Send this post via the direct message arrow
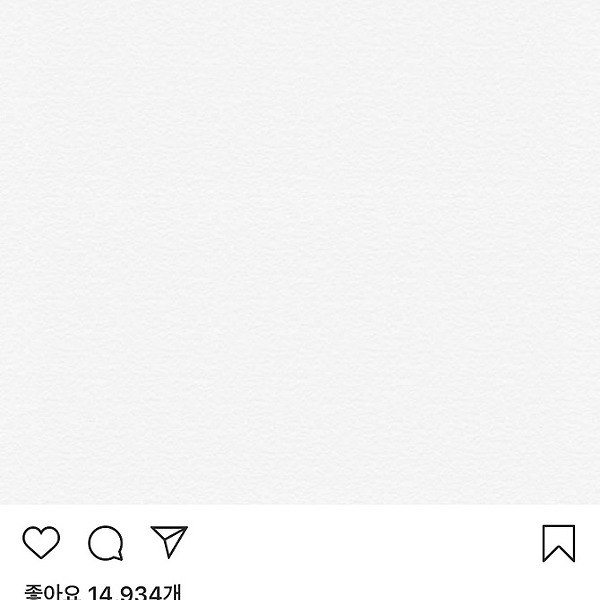 pyautogui.click(x=169, y=542)
